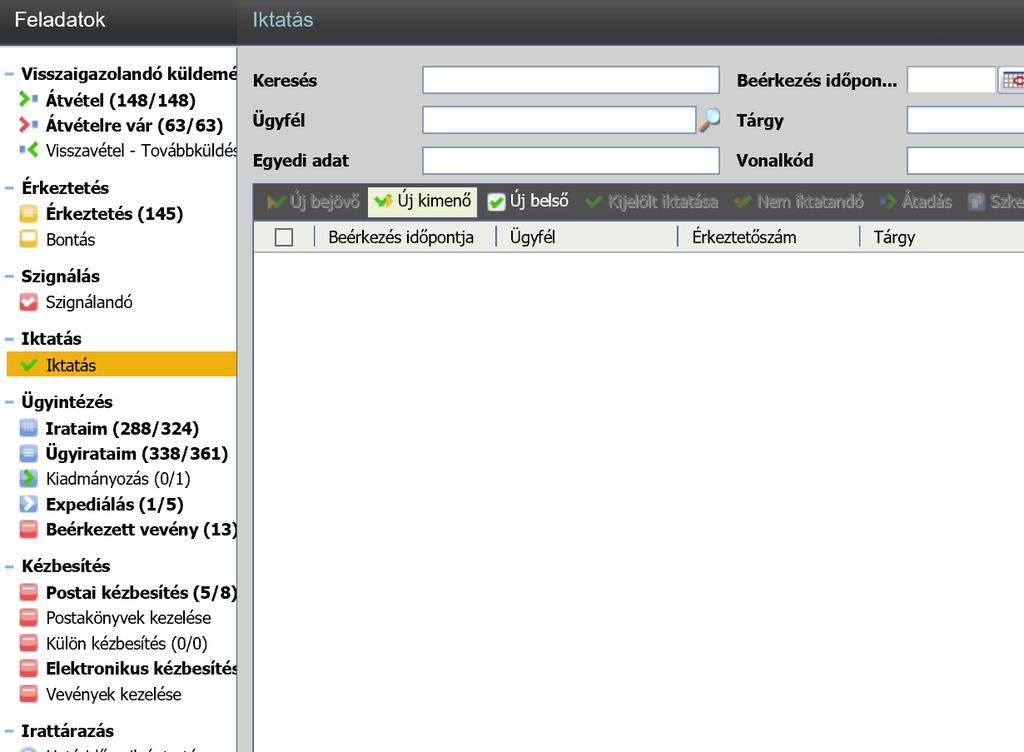Click the yellow icon beside Érkeztetés (145)

tap(28, 213)
